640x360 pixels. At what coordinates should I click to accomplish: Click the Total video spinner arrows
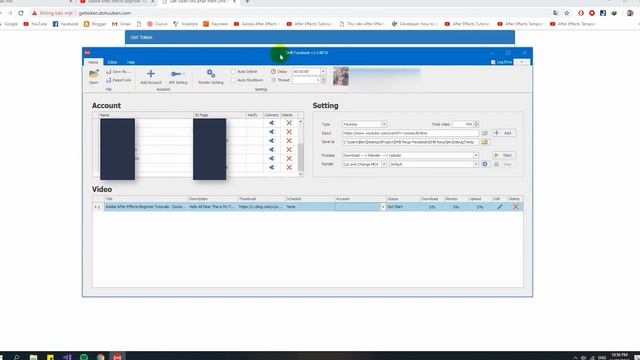[x=476, y=124]
